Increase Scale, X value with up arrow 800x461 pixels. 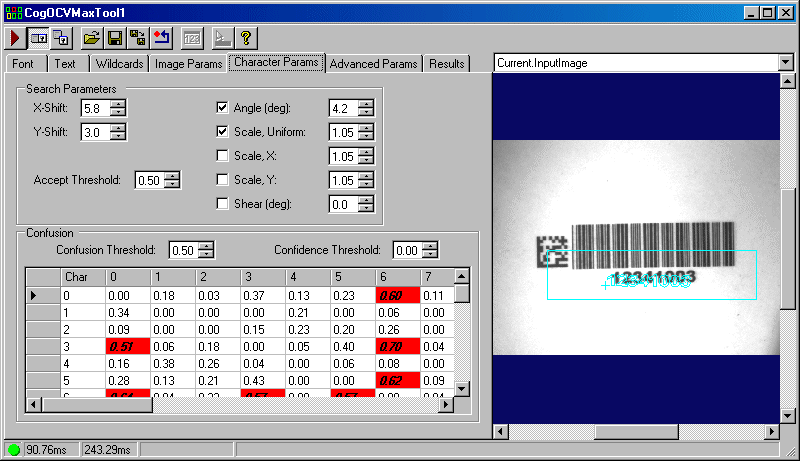(x=366, y=152)
